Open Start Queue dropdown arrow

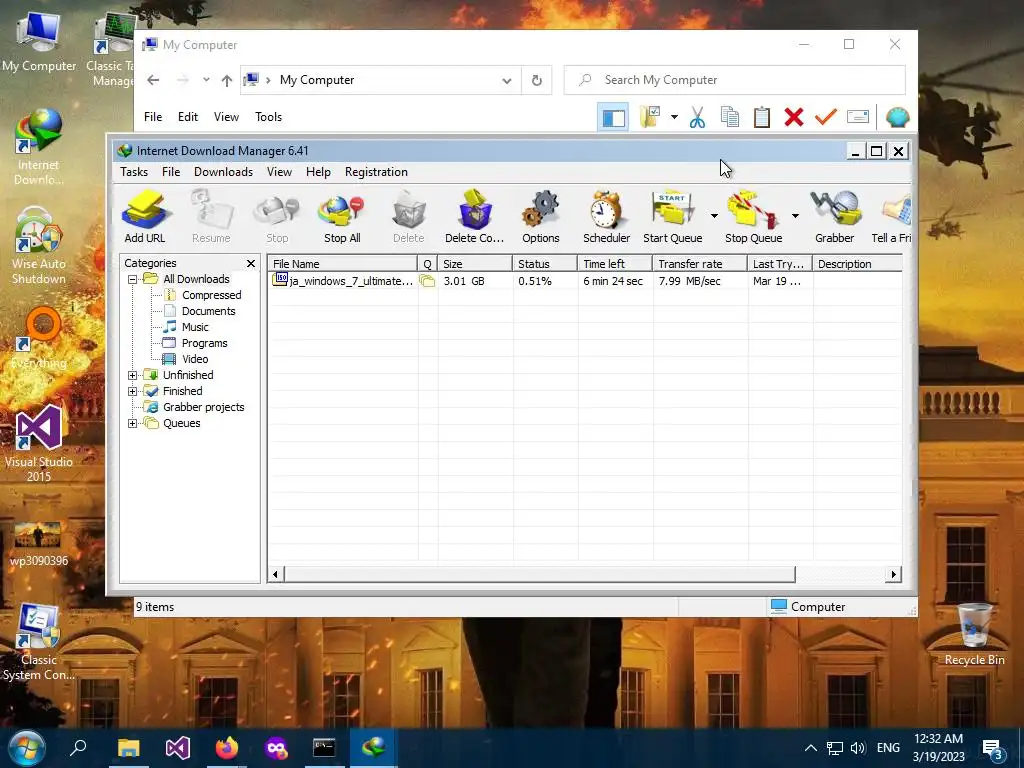(x=714, y=216)
